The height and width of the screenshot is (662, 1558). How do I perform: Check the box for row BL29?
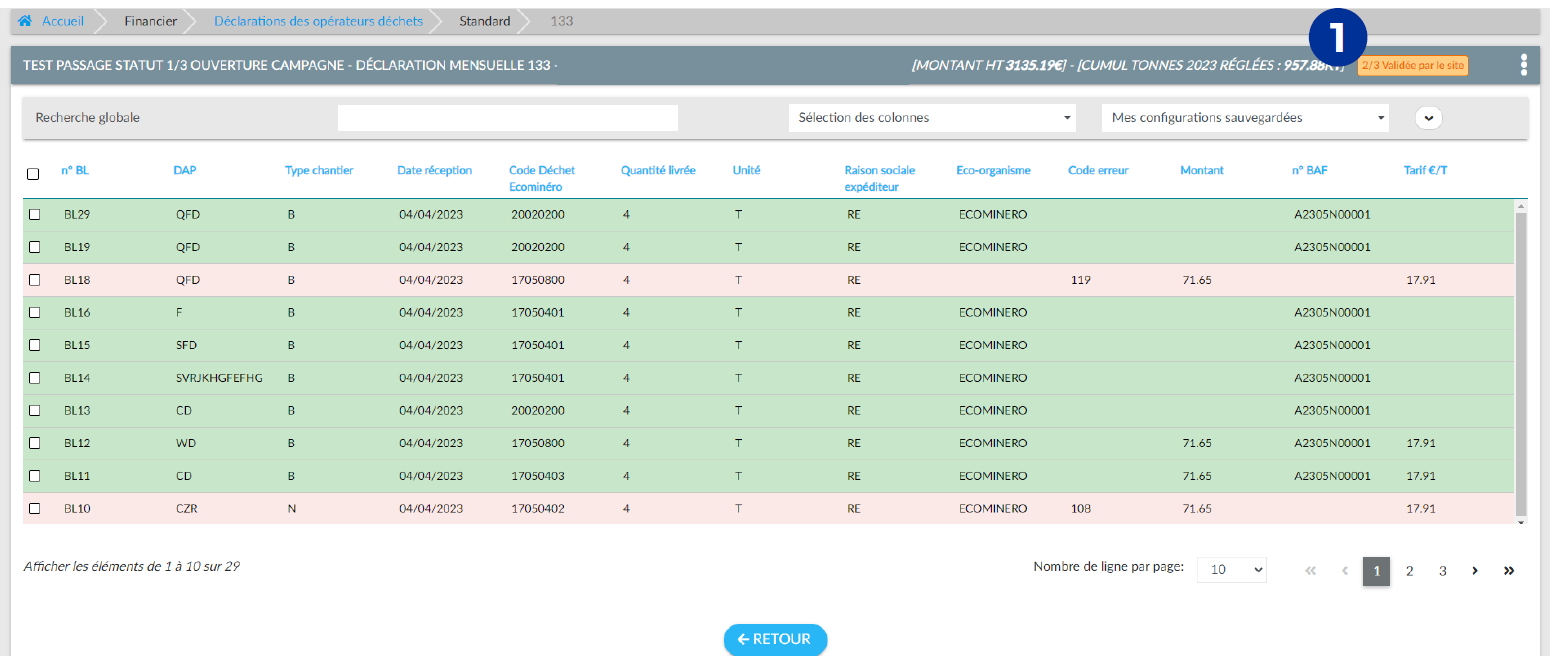pos(35,215)
